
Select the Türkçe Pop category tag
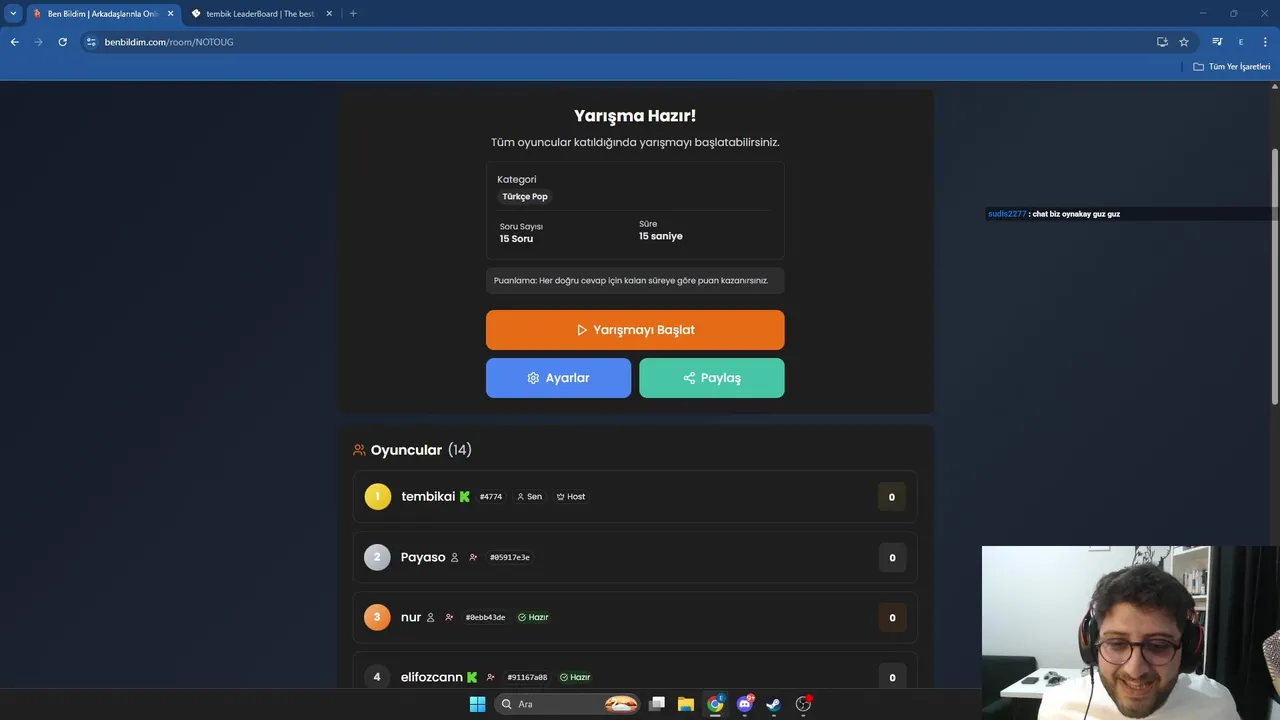click(525, 197)
